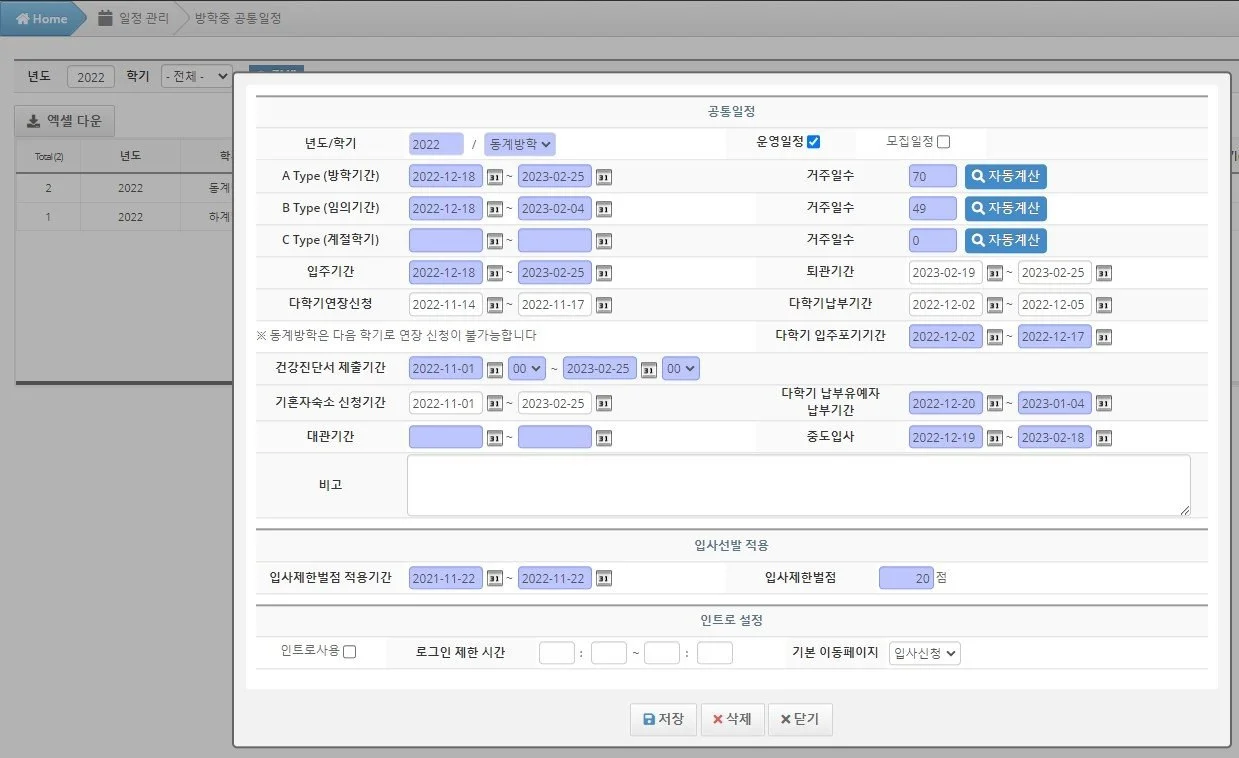Viewport: 1239px width, 758px height.
Task: Open the start hour dropdown for 건강진단서 제출기간
Action: 527,369
